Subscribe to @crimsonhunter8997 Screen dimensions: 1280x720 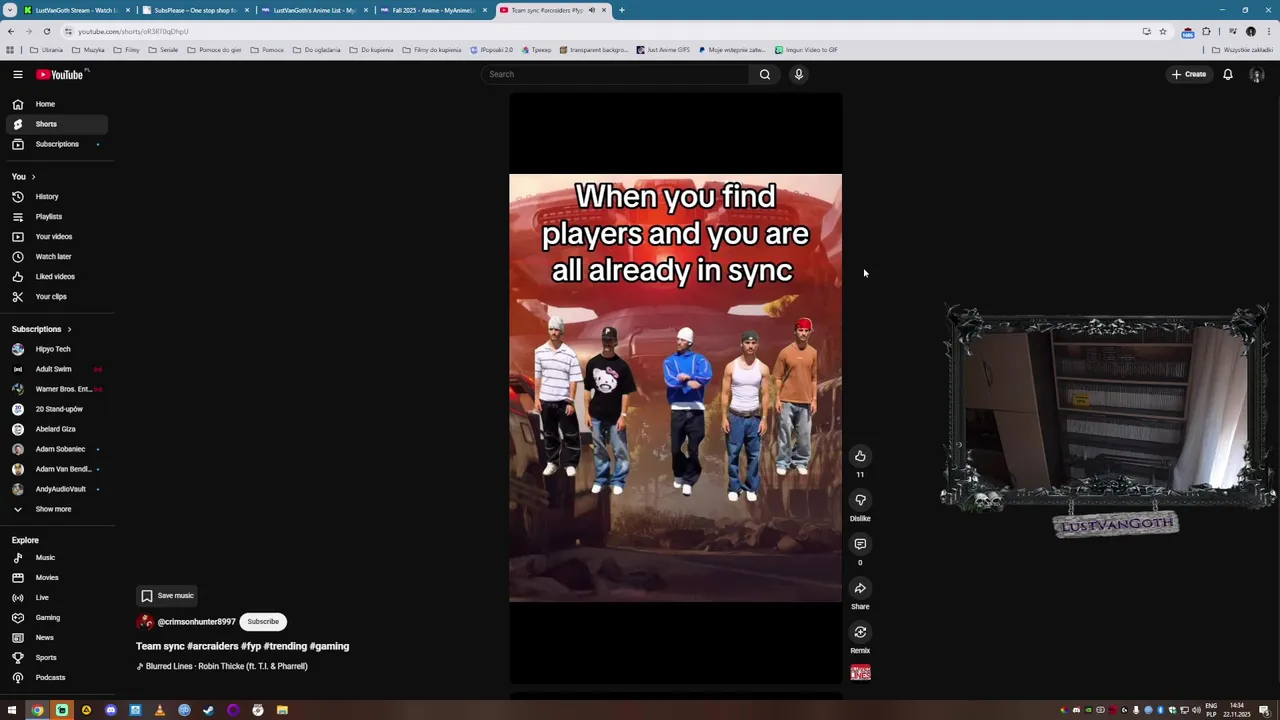pyautogui.click(x=263, y=622)
